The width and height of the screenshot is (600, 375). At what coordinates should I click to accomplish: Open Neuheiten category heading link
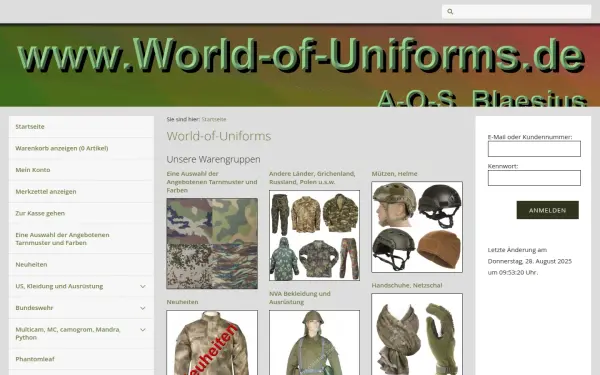182,302
